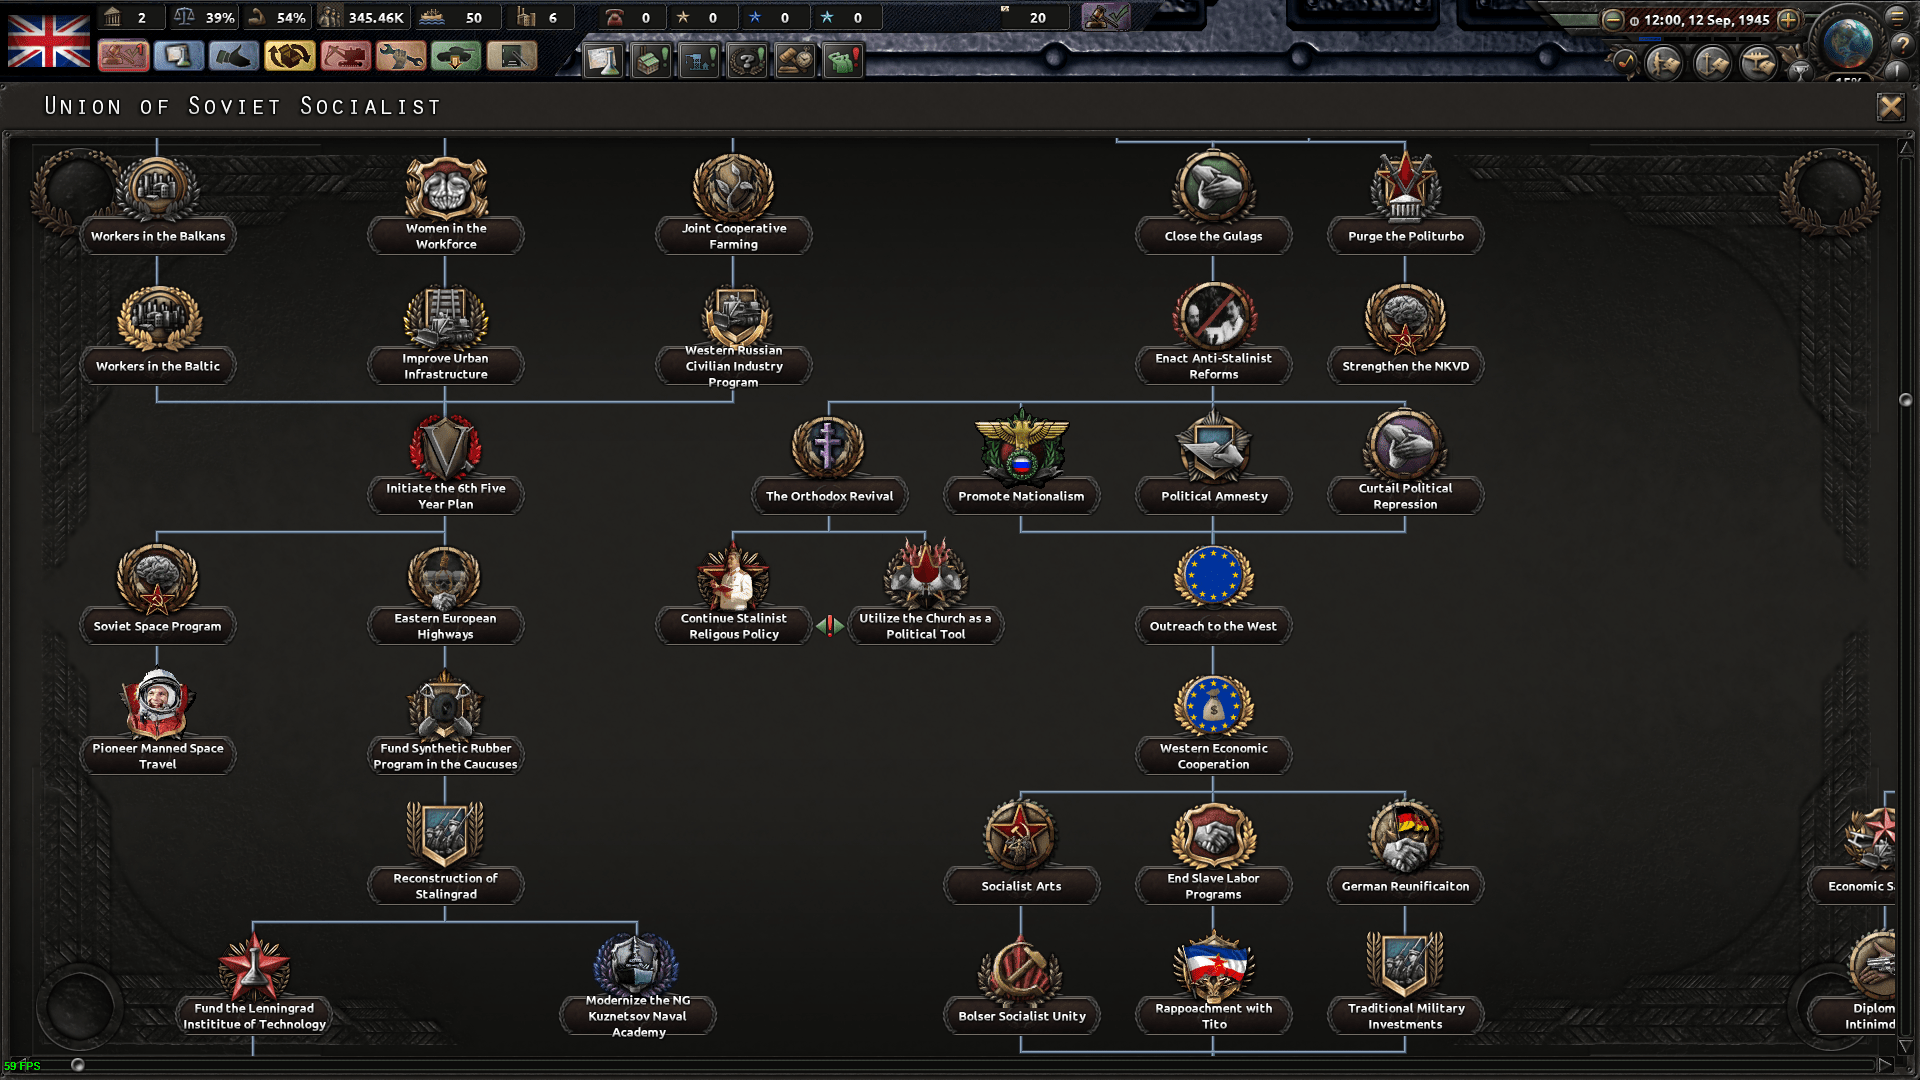Open the logistics panel with the book icon
1920x1080 pixels.
512,57
